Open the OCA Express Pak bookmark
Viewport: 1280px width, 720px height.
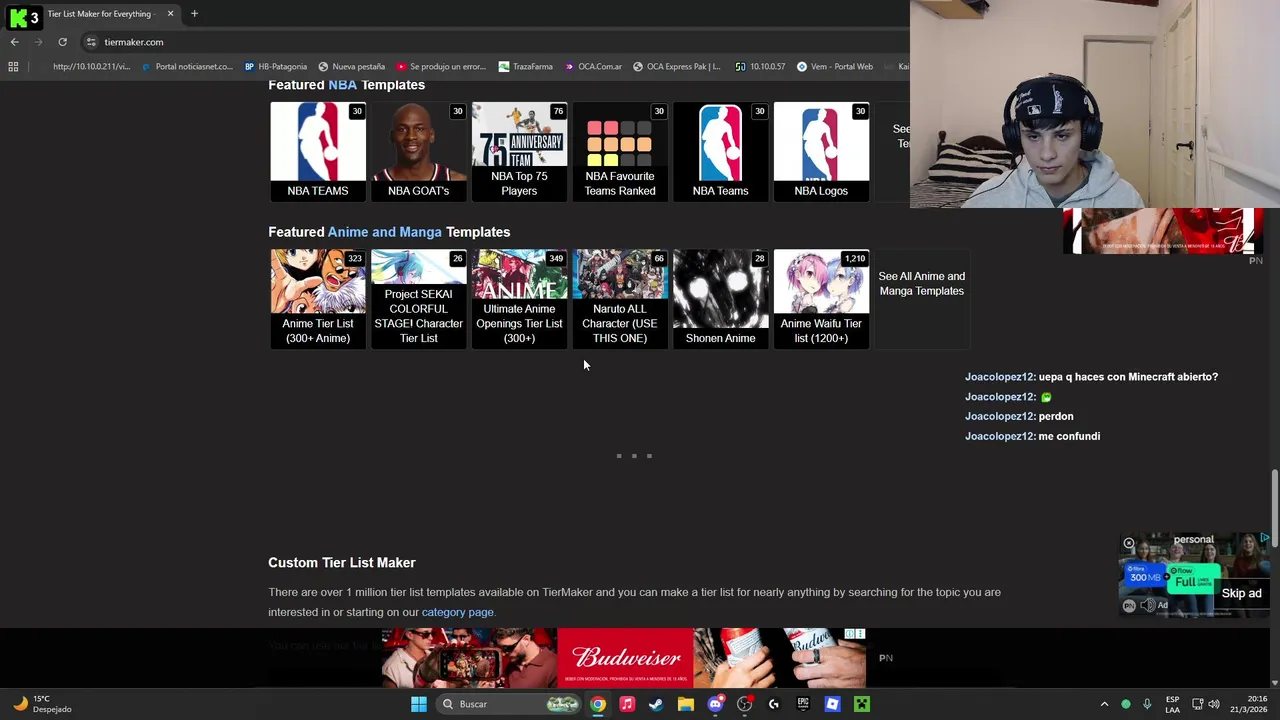[676, 67]
